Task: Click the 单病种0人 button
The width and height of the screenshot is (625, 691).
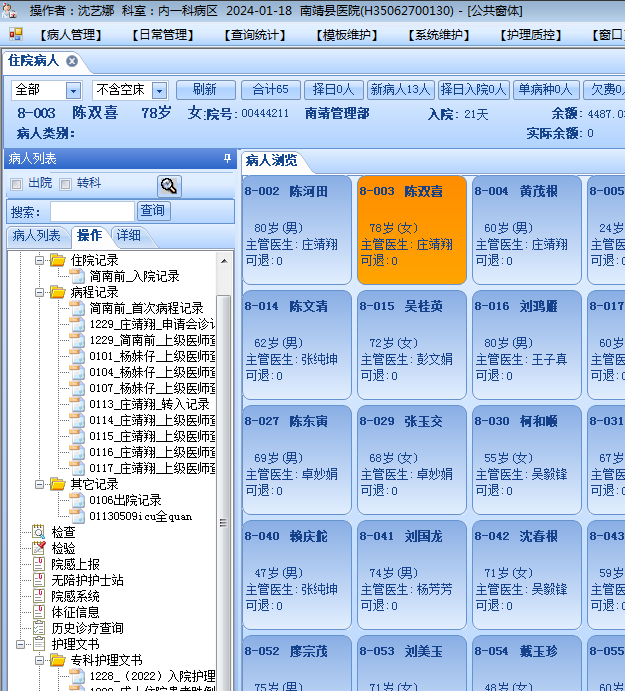Action: (546, 90)
